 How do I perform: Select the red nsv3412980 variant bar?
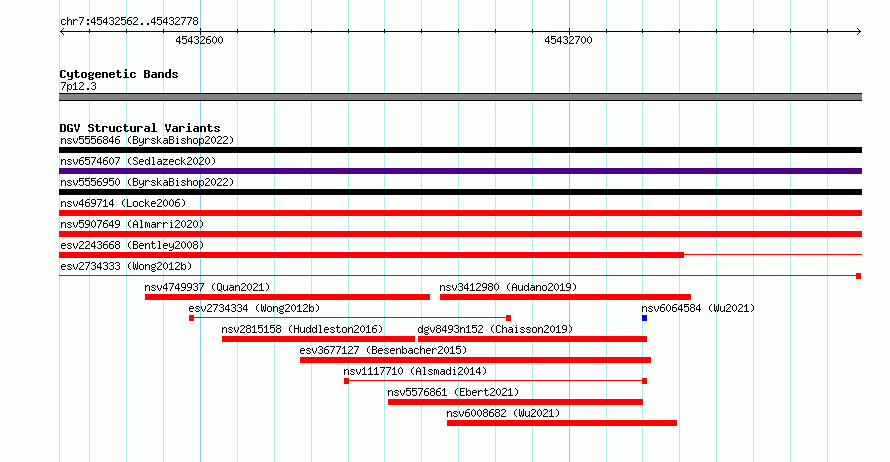point(565,297)
